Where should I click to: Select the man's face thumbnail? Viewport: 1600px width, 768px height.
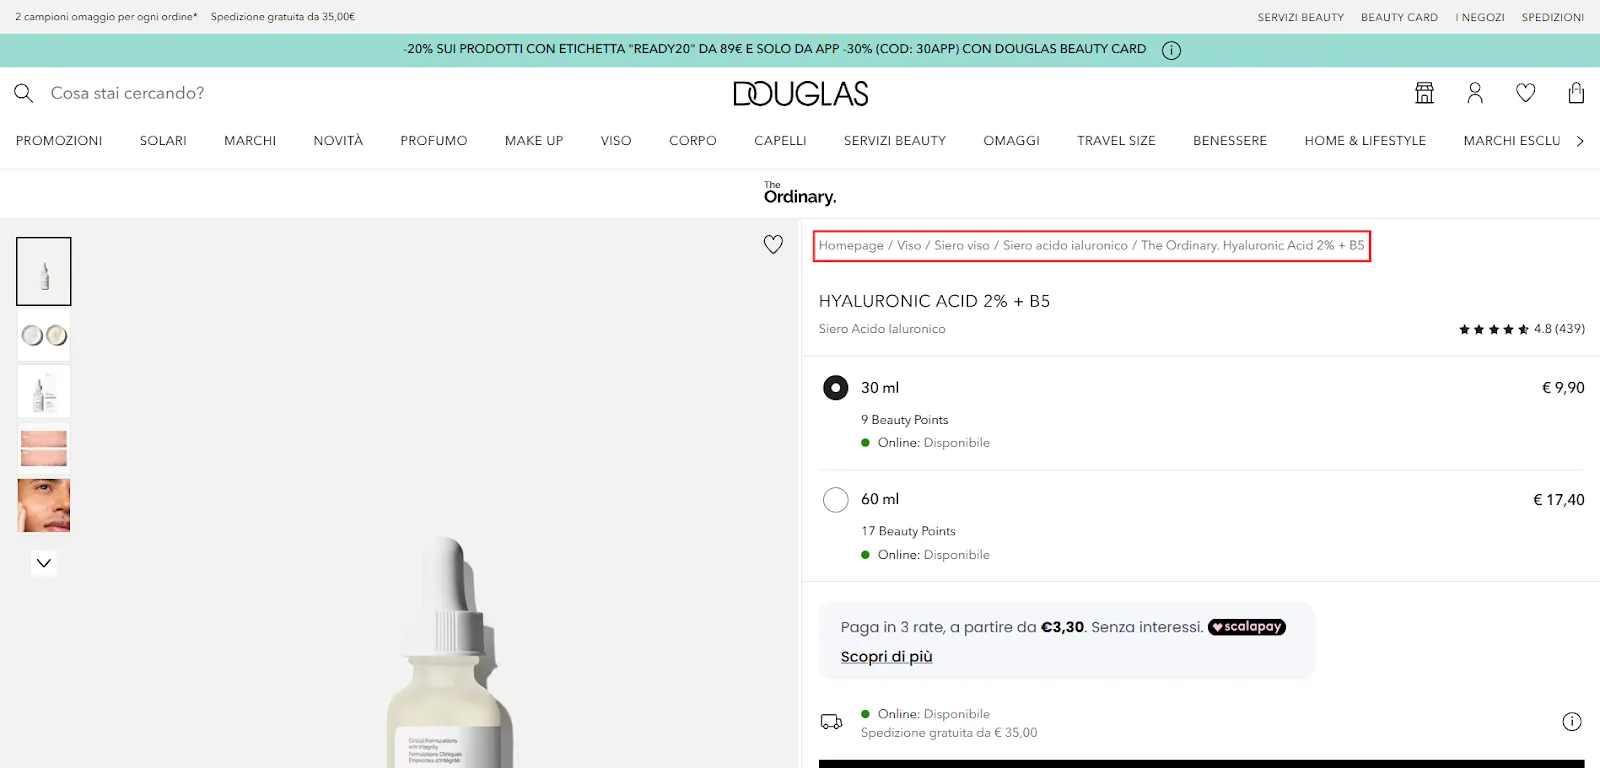[44, 505]
